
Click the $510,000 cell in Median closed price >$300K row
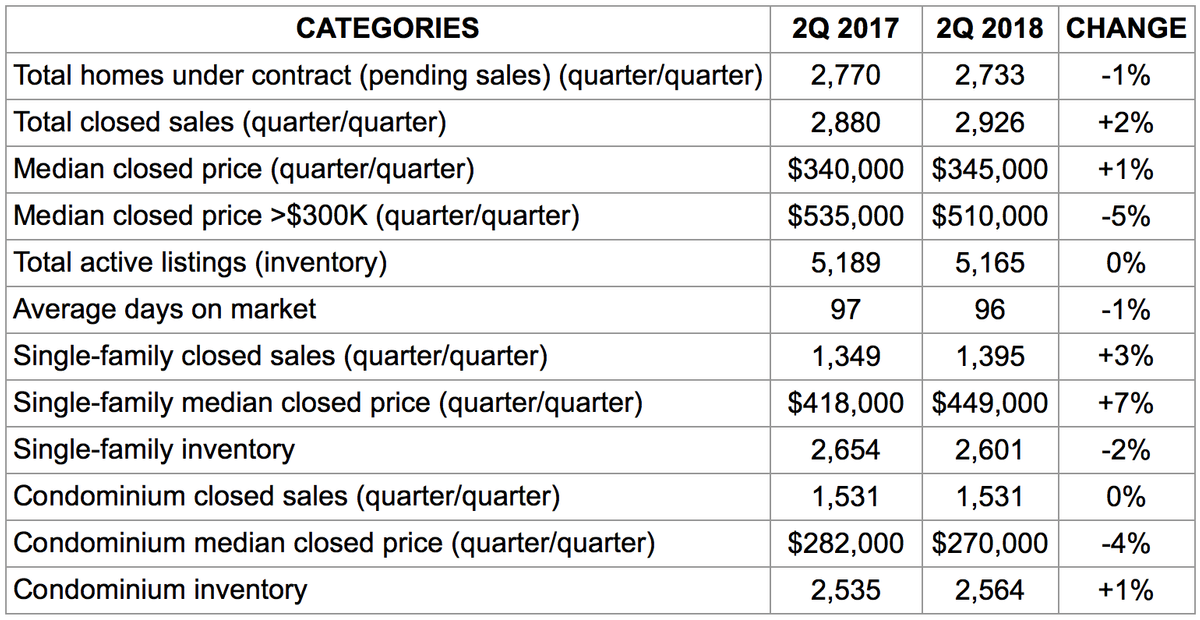click(x=990, y=215)
